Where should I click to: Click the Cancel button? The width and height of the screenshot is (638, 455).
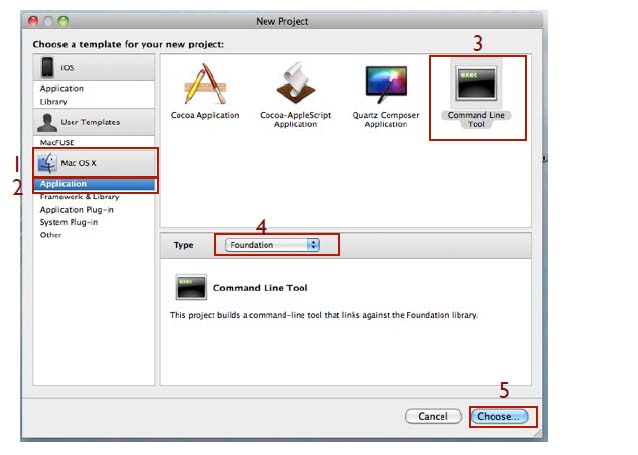(433, 416)
